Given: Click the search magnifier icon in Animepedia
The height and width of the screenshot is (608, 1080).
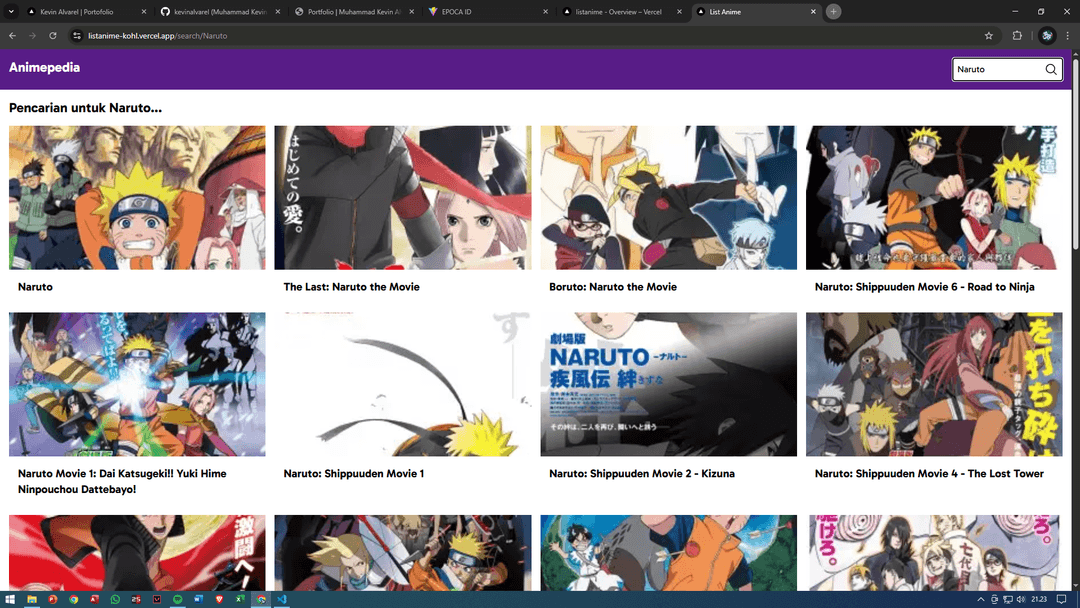Looking at the screenshot, I should 1050,69.
